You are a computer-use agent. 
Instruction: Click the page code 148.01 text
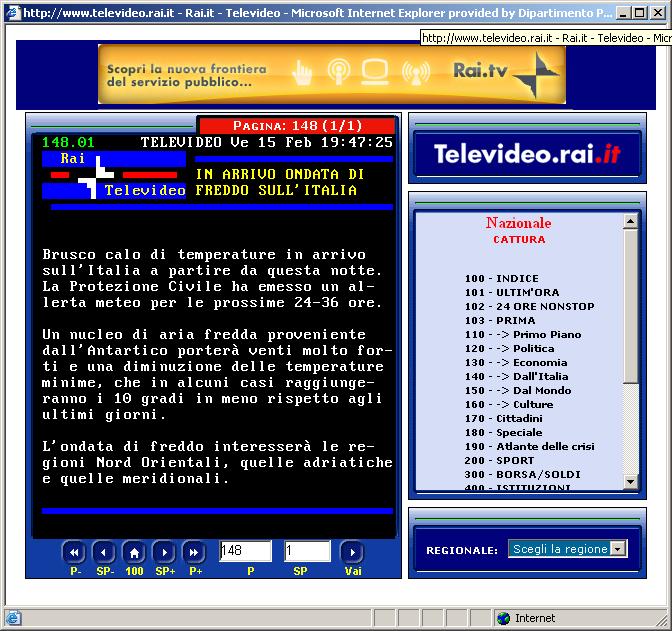click(x=68, y=142)
